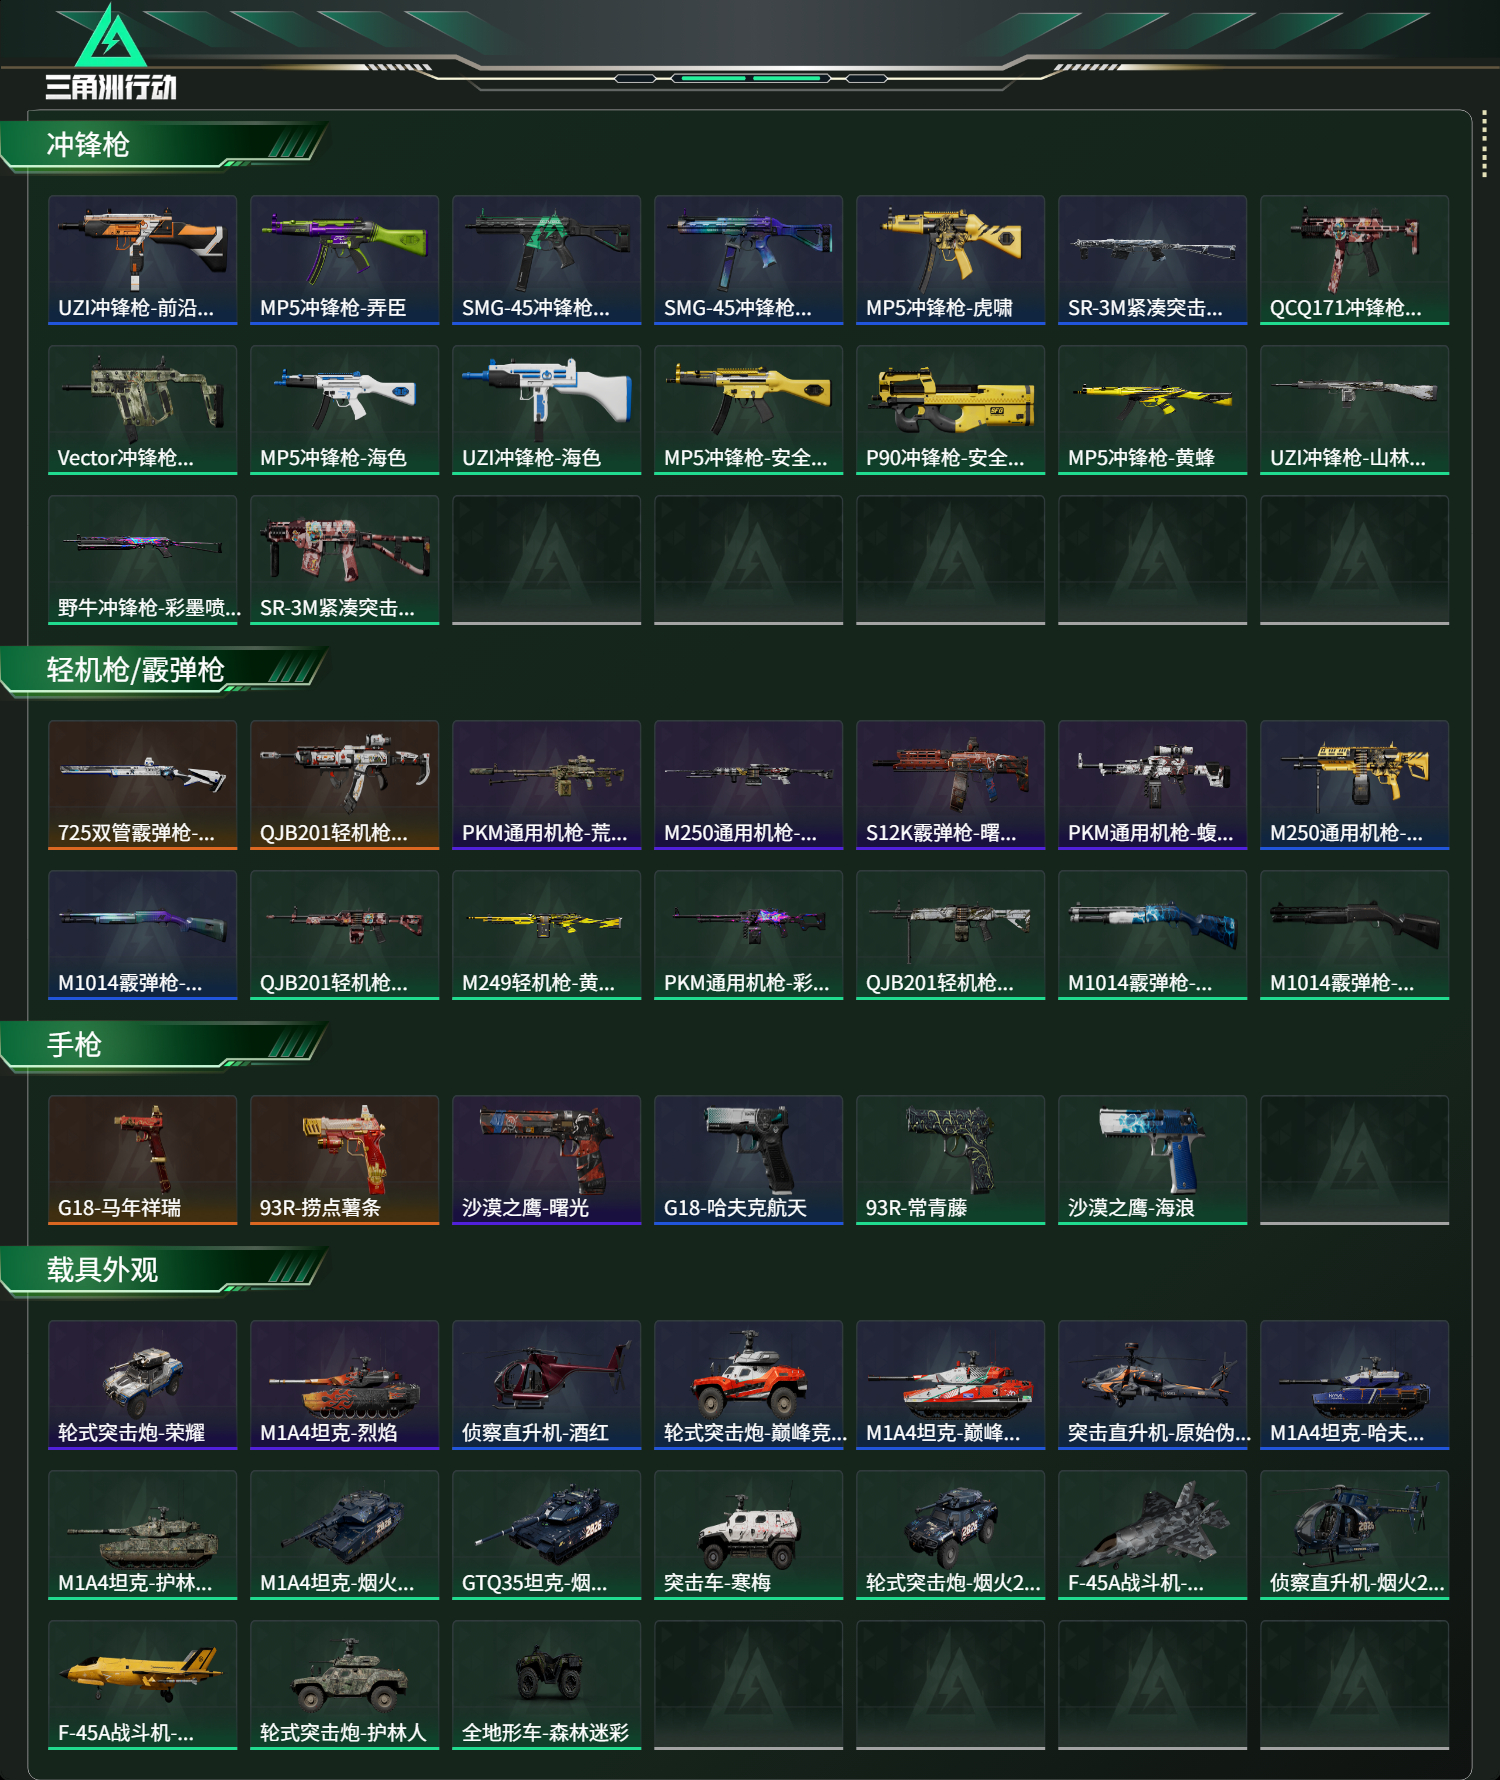Select the M249轻机枪 yellow skin
Image resolution: width=1500 pixels, height=1780 pixels.
(x=546, y=935)
